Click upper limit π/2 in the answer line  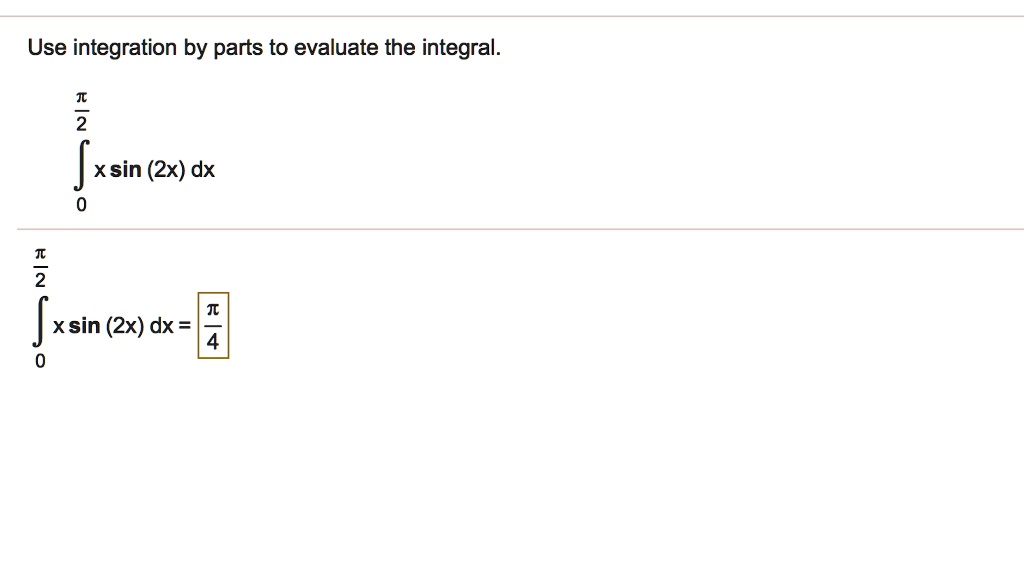(40, 267)
